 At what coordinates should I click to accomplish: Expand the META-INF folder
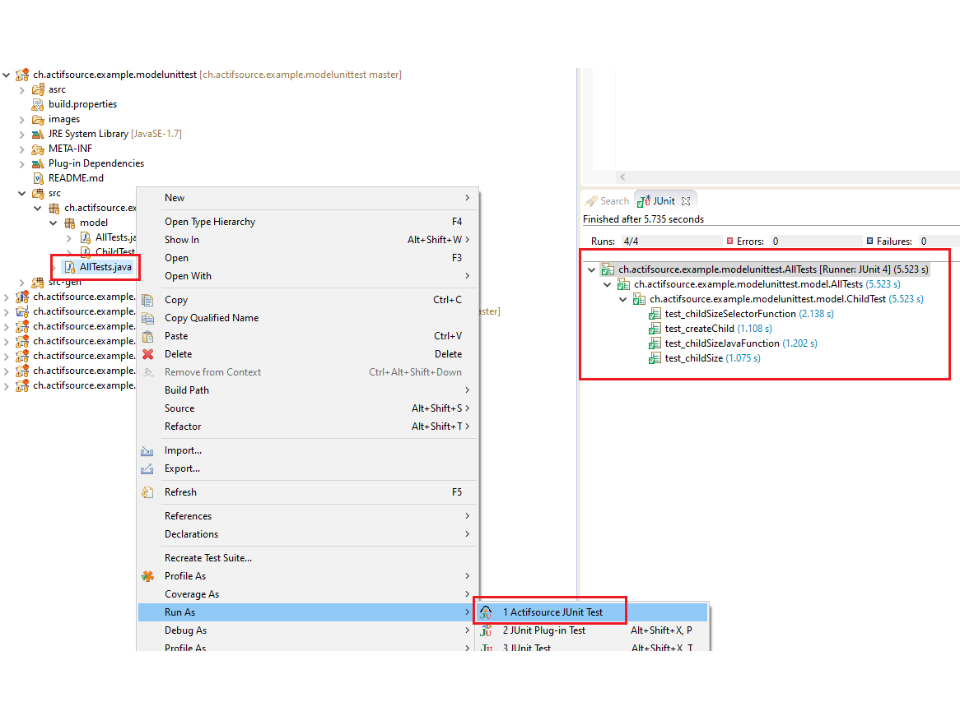coord(23,149)
